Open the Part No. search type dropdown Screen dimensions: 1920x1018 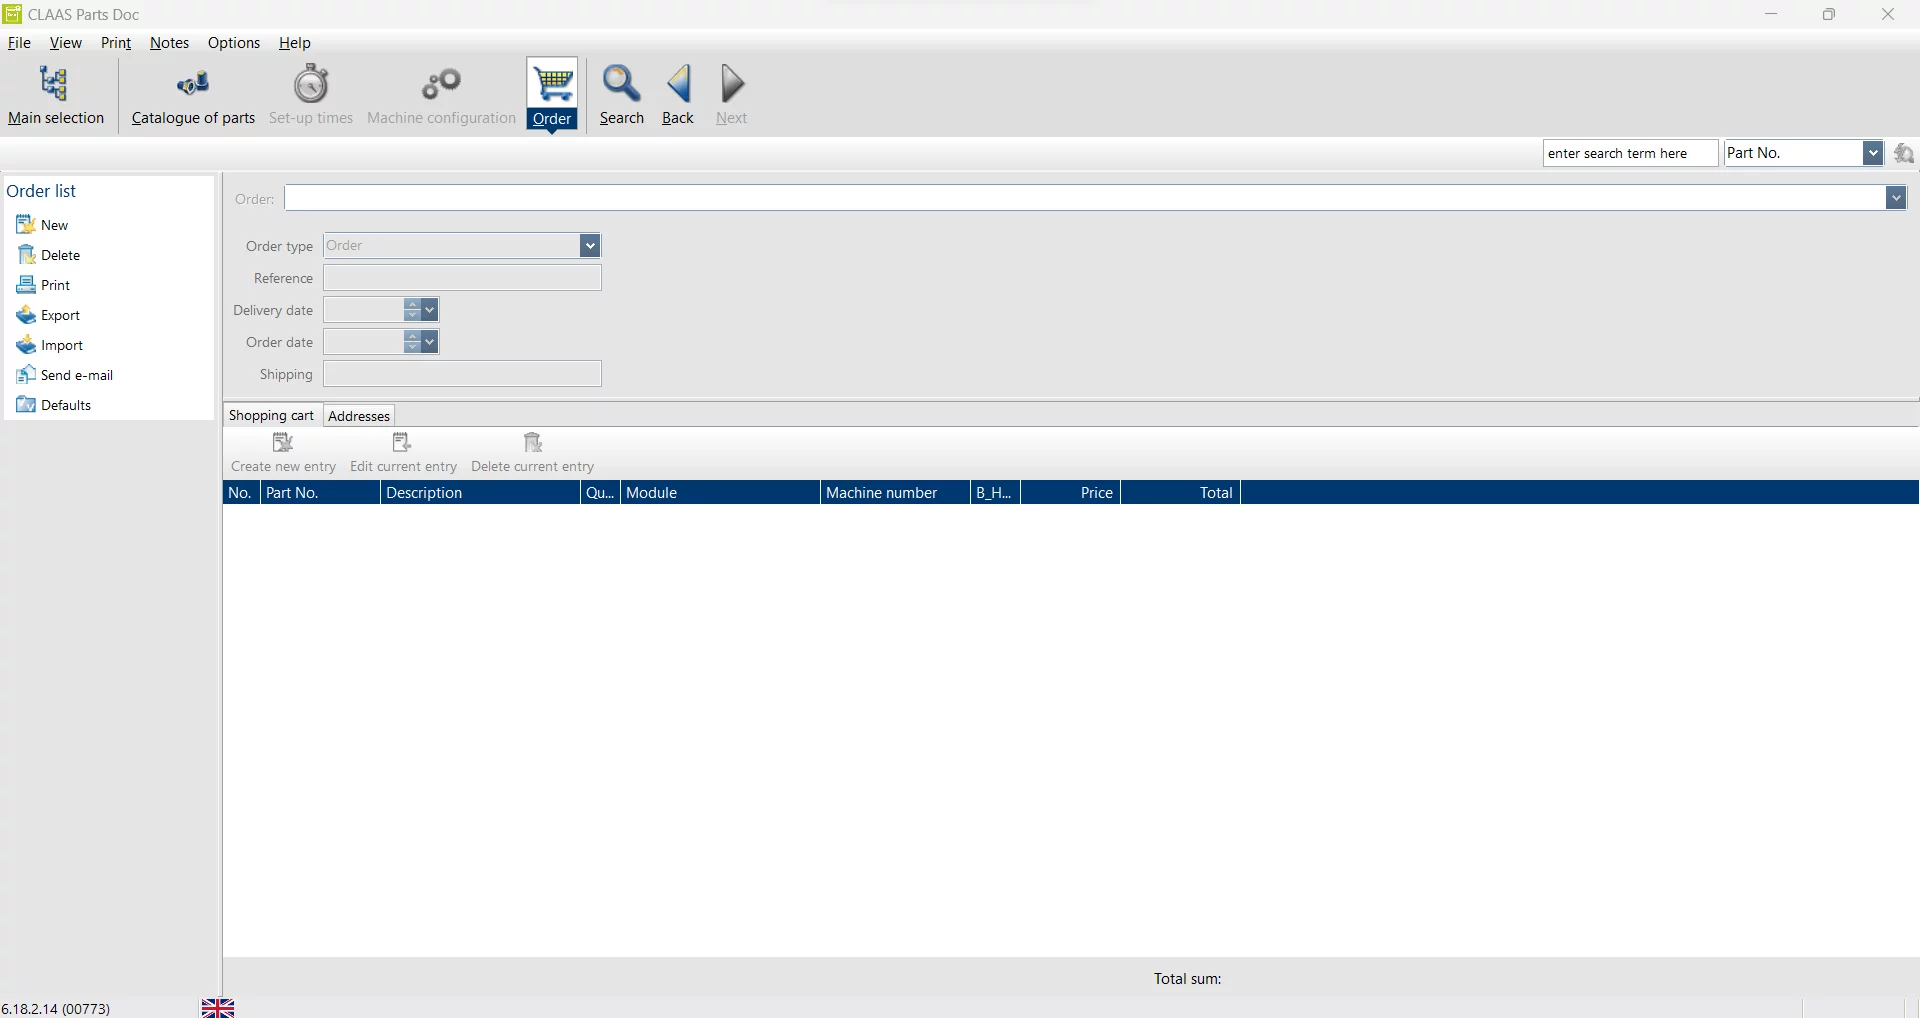(1873, 153)
